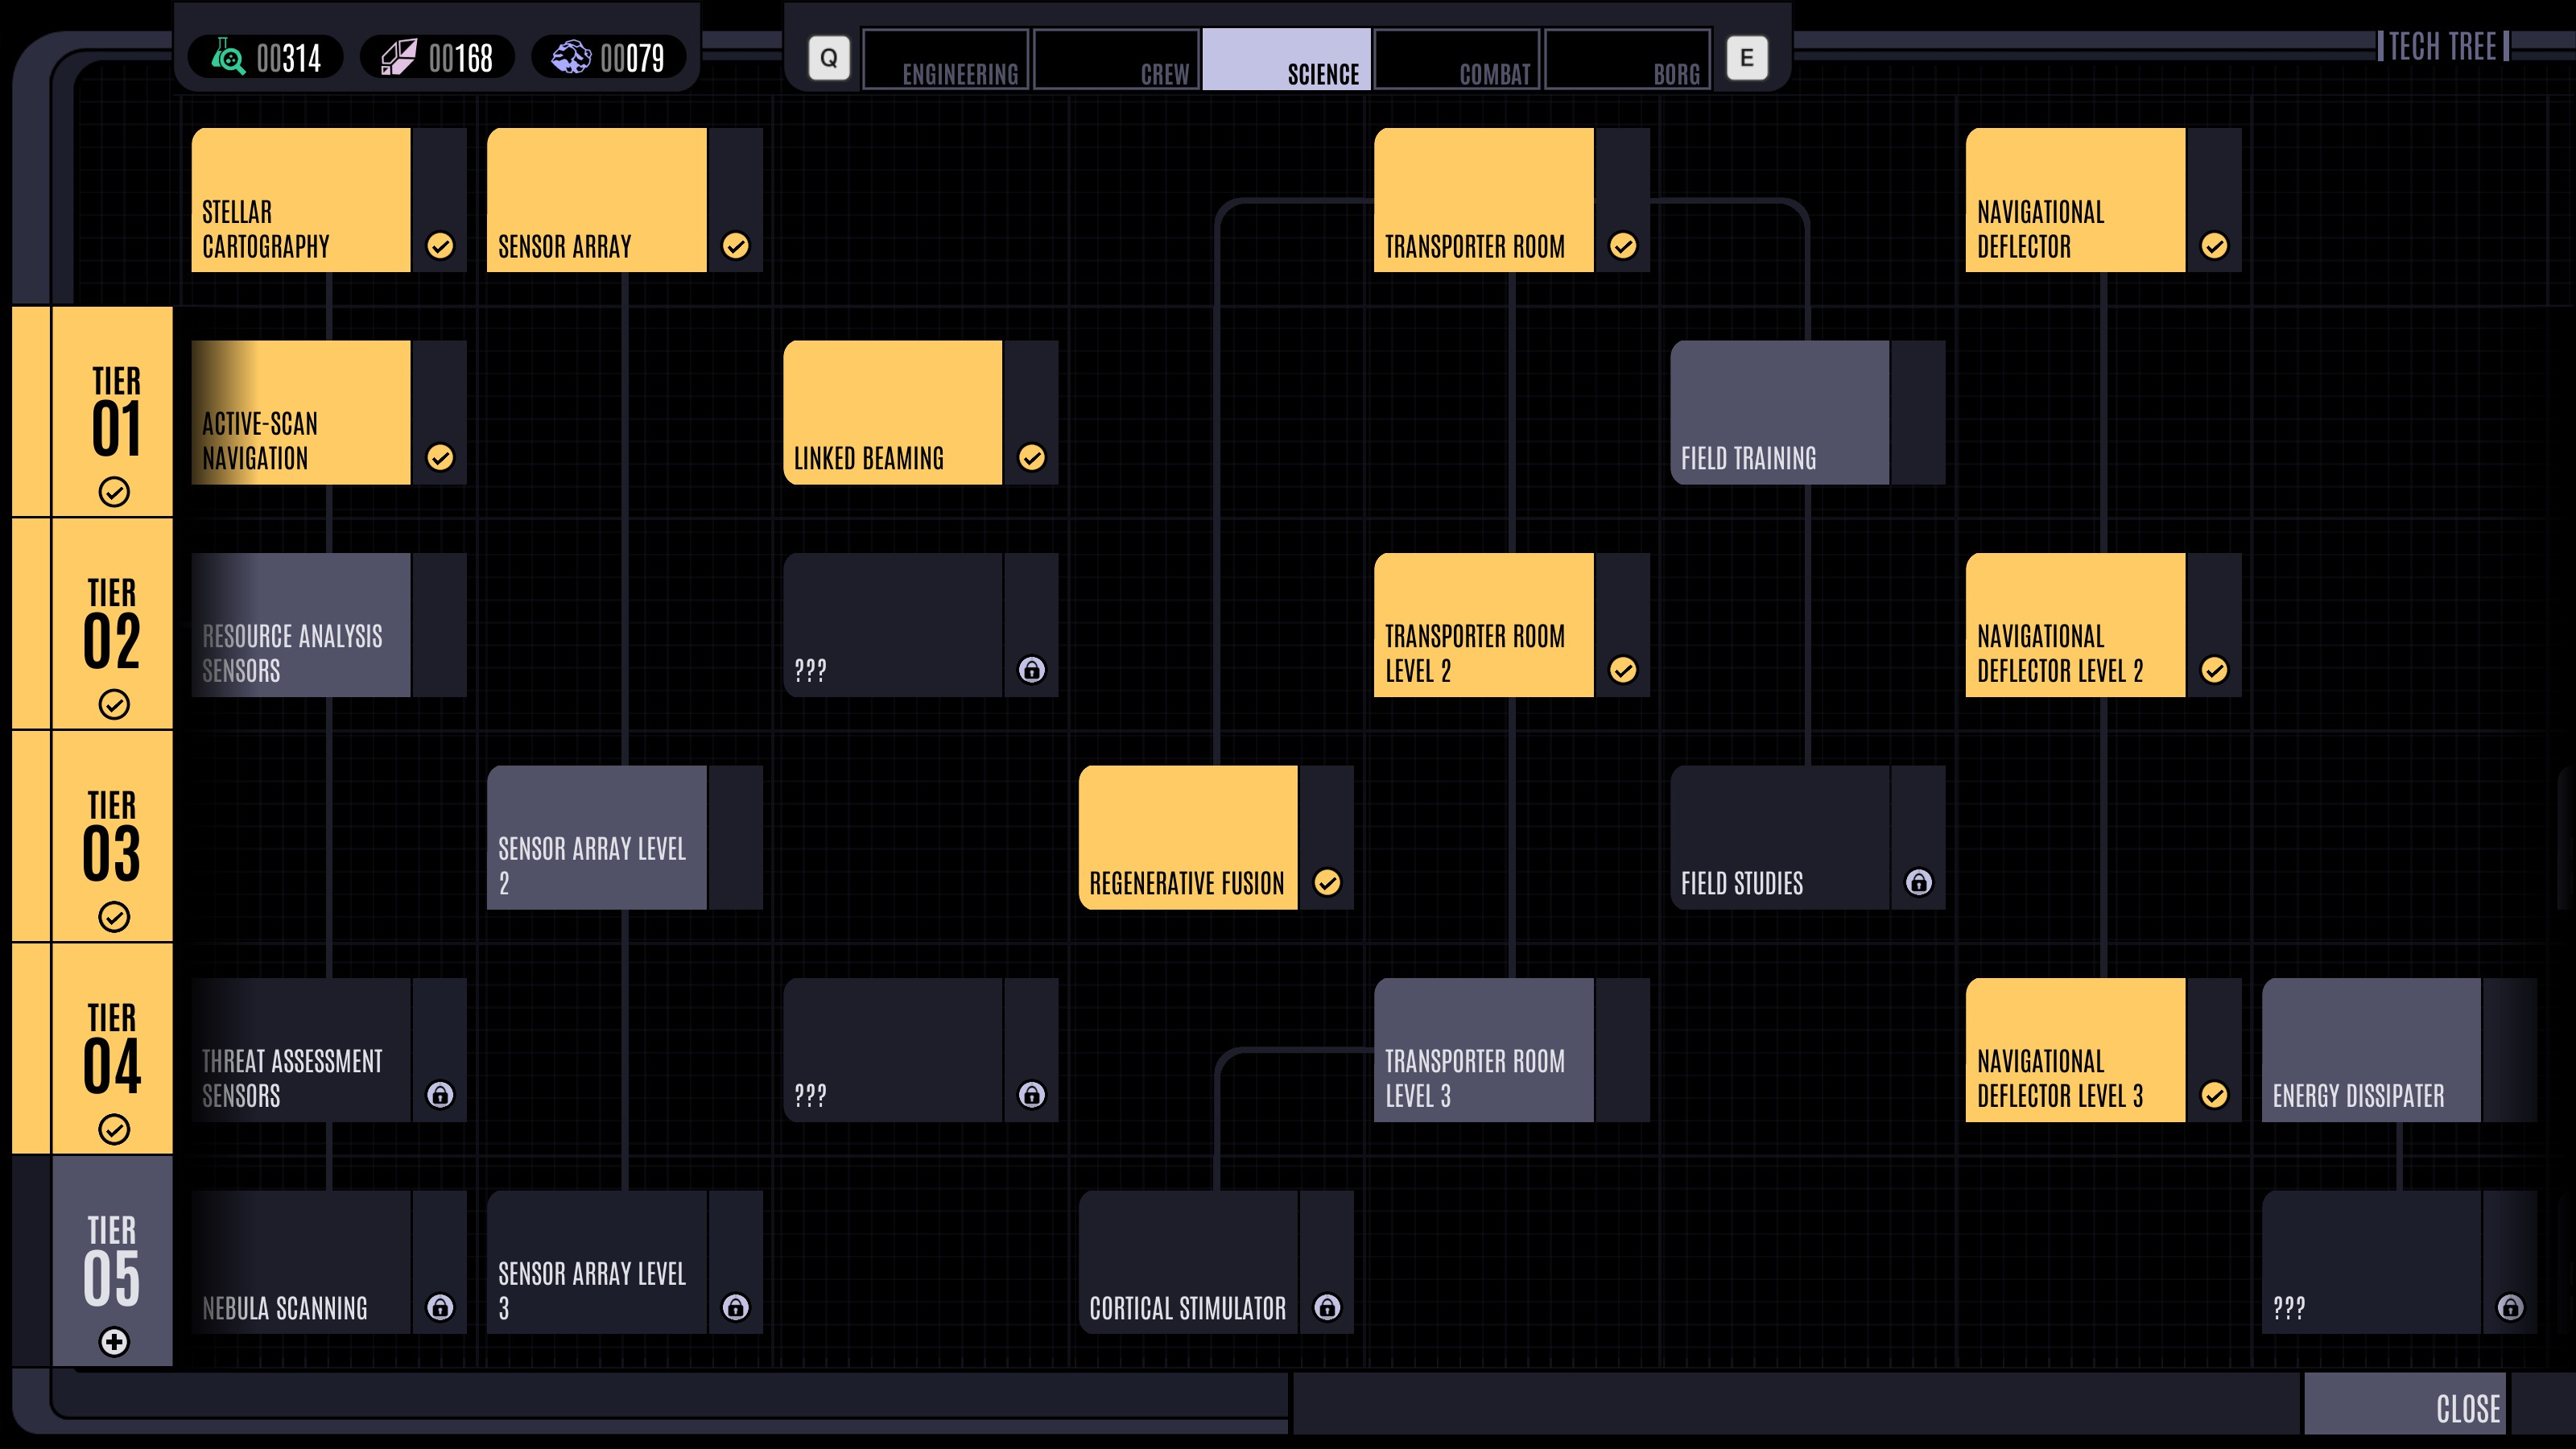Click the checkmark on Stellar Cartography
The width and height of the screenshot is (2576, 1449).
tap(440, 246)
